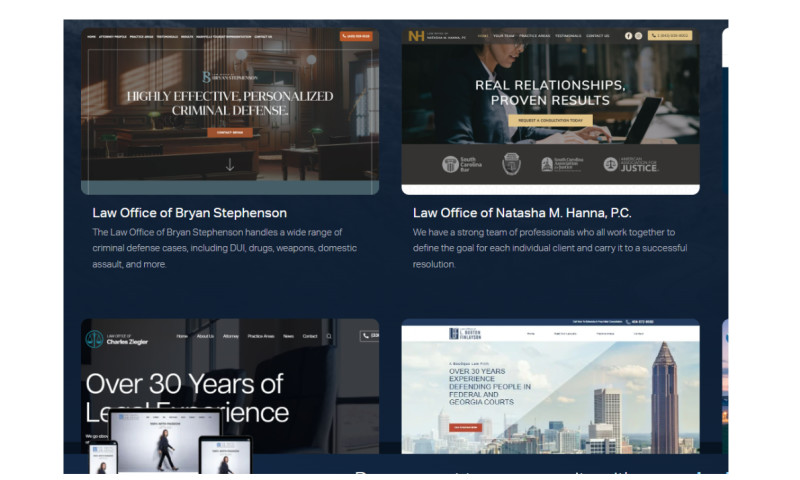The width and height of the screenshot is (800, 480).
Task: Click the Instagram icon in Hanna header
Action: click(x=639, y=36)
